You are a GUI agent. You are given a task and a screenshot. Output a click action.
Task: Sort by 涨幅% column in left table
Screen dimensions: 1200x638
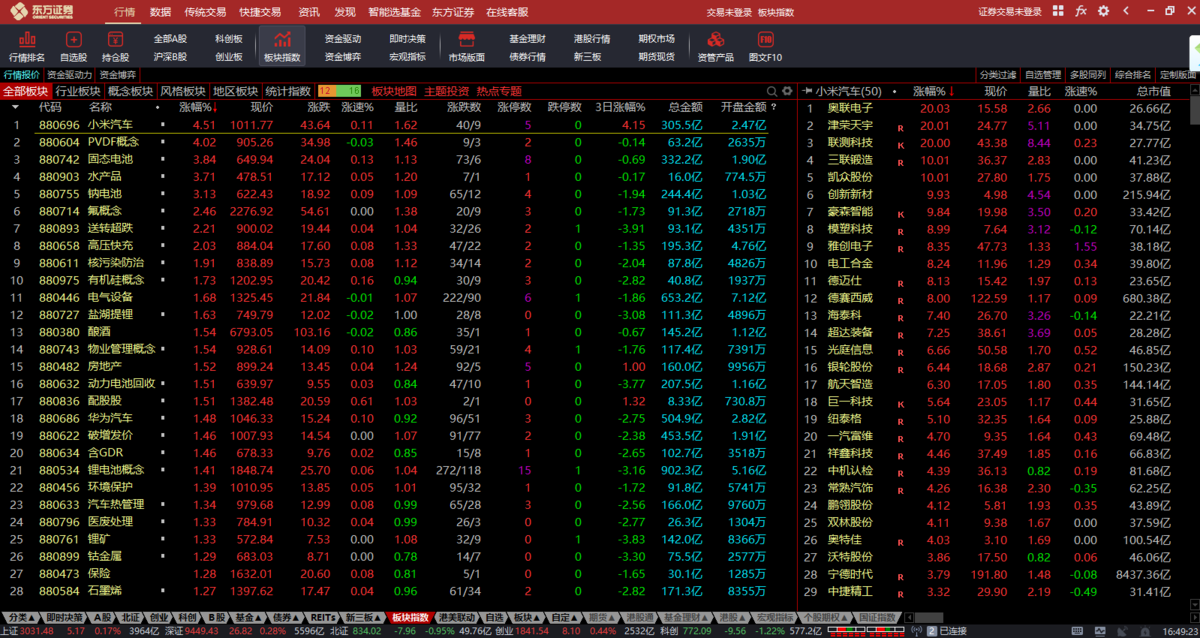[x=197, y=107]
